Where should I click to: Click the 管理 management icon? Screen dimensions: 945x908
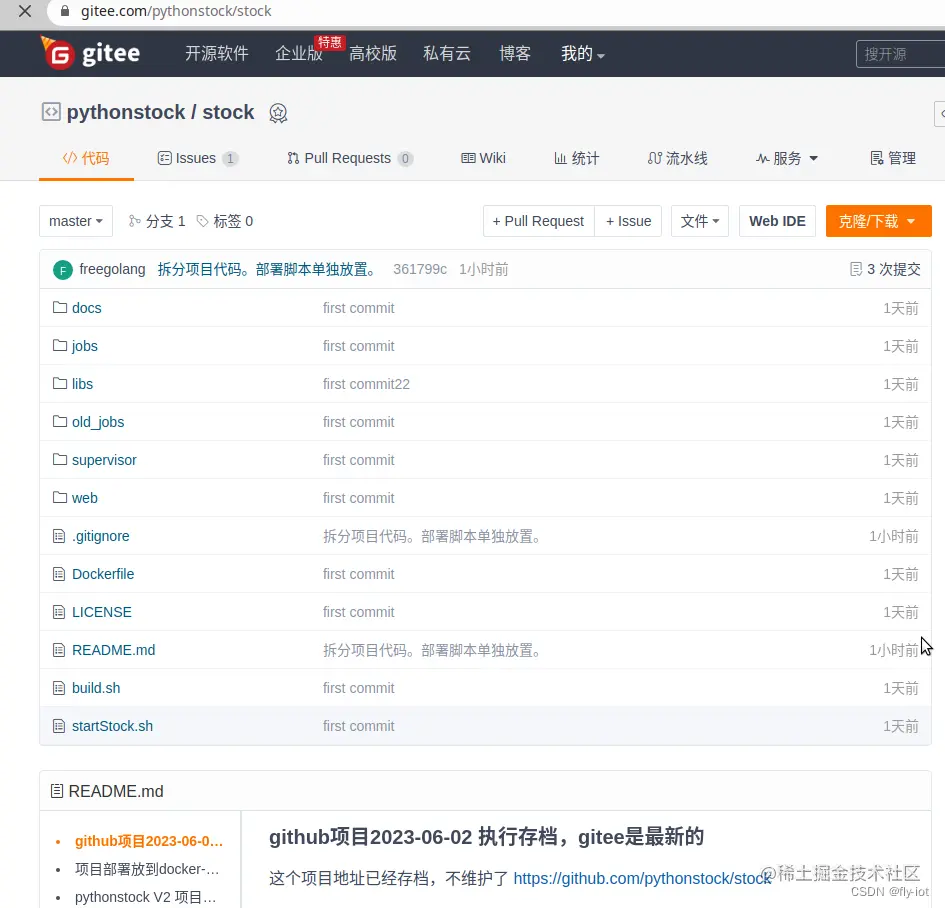coord(876,157)
